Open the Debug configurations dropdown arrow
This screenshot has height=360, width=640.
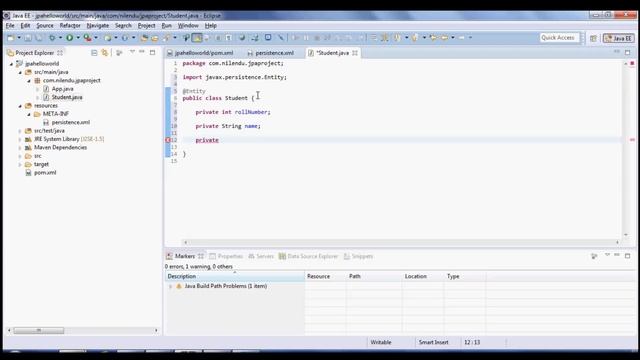coord(60,38)
